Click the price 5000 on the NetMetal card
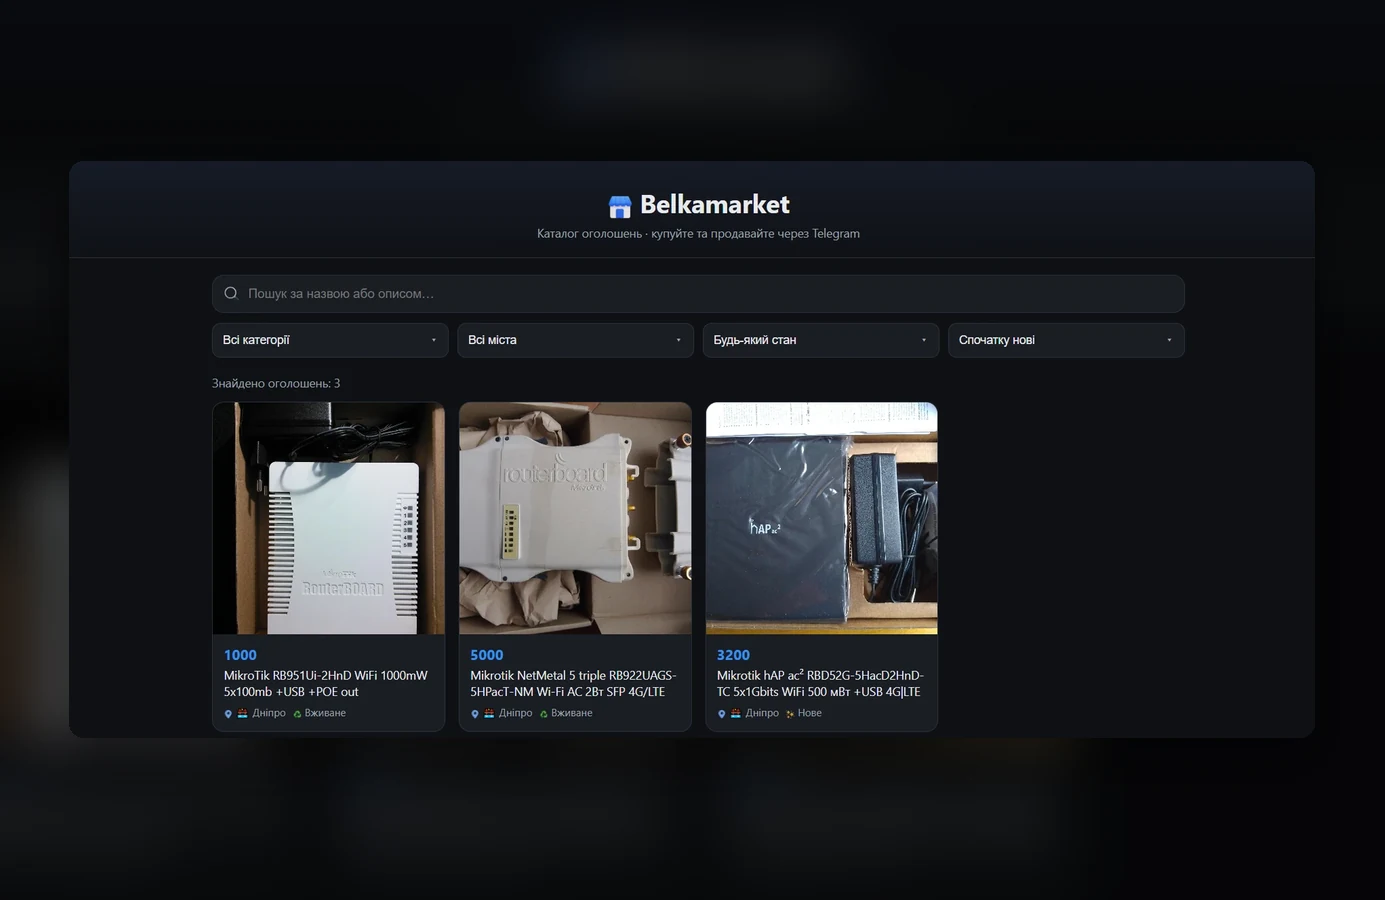 pyautogui.click(x=487, y=655)
